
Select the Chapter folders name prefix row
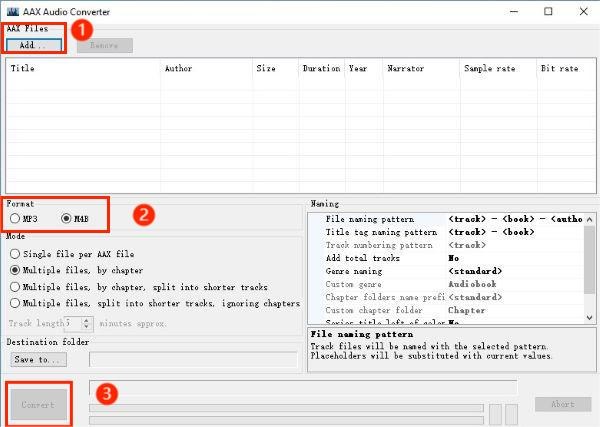447,297
